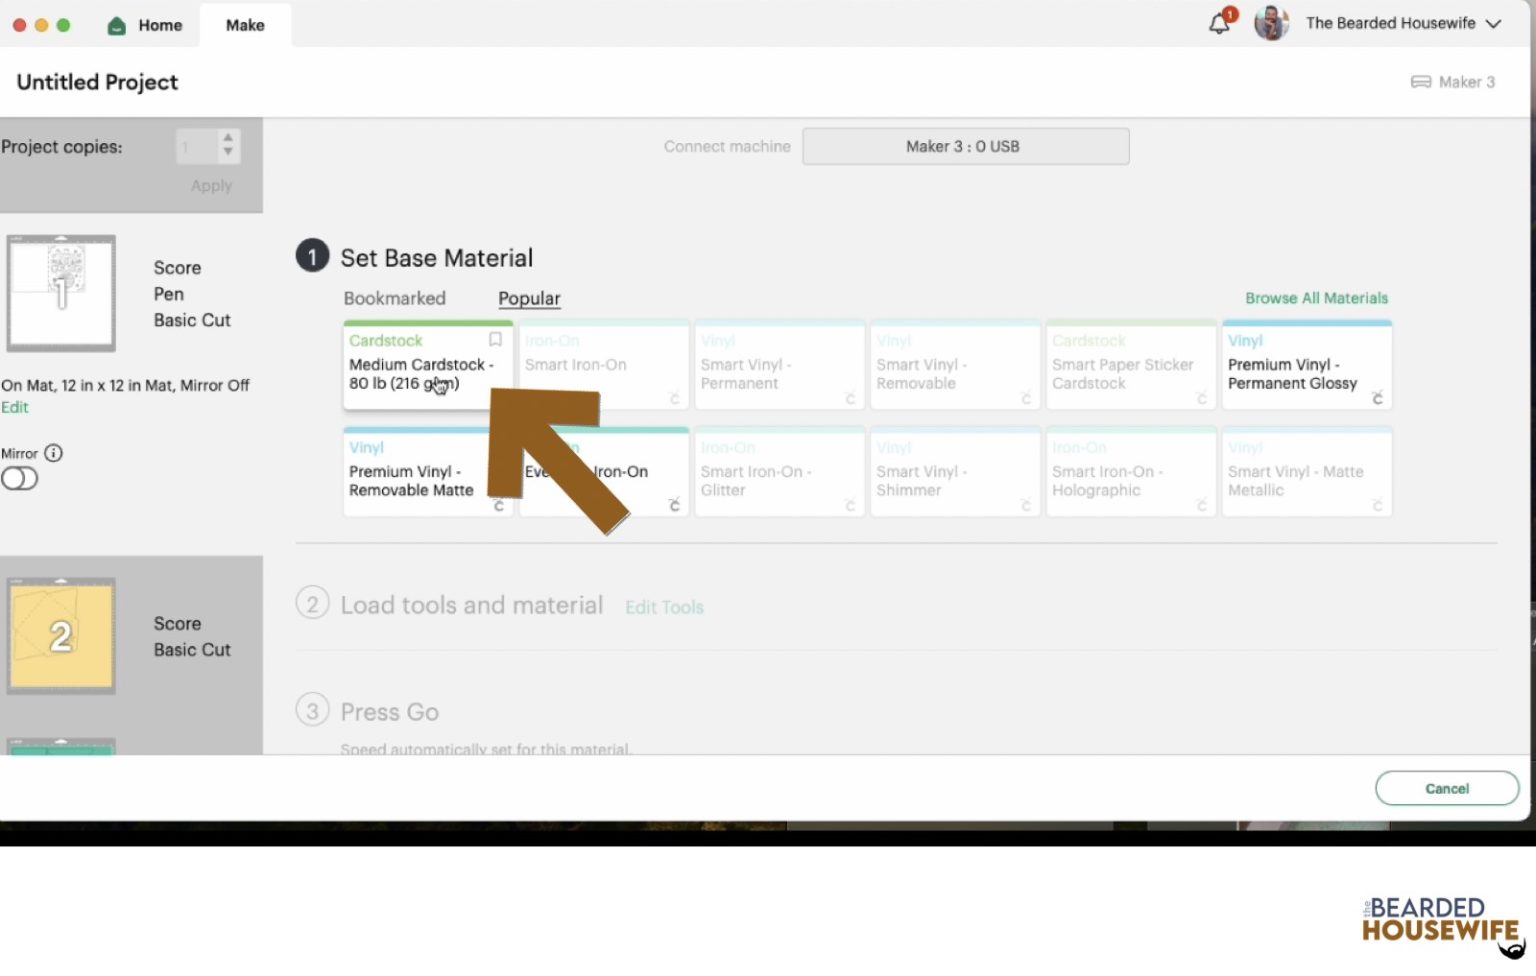
Task: Switch to the Bookmarked materials tab
Action: [x=394, y=298]
